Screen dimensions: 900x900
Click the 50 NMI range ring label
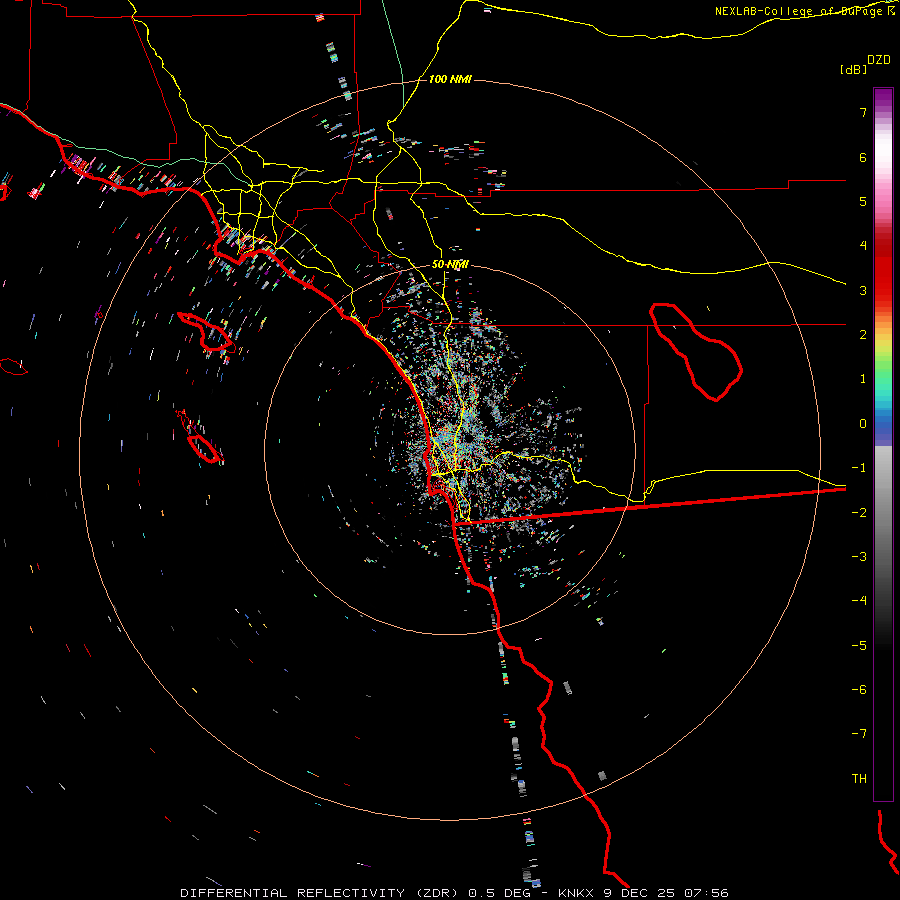450,265
